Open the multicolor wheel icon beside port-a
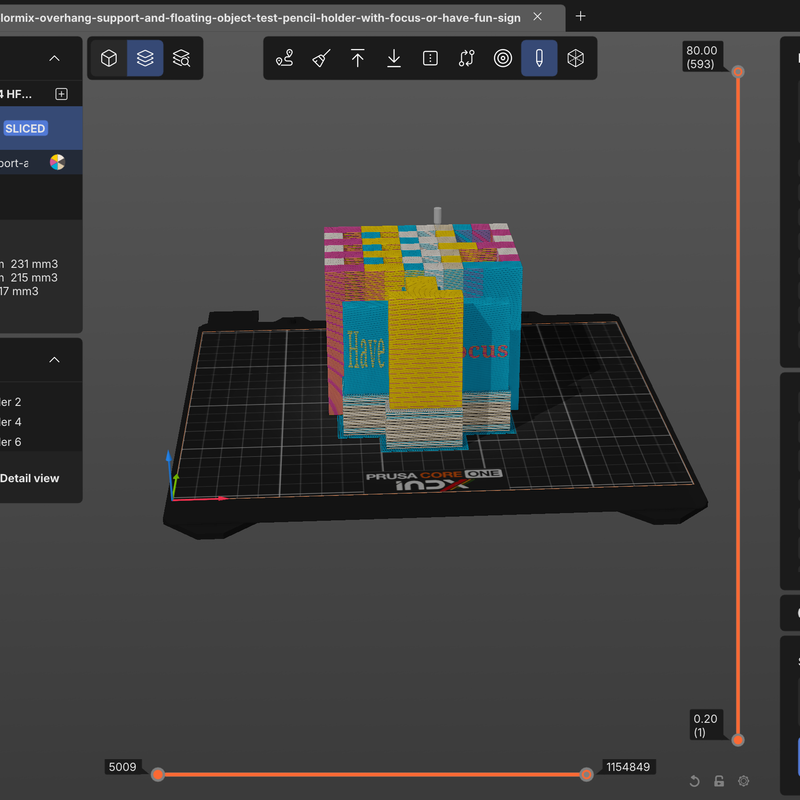 [x=57, y=162]
